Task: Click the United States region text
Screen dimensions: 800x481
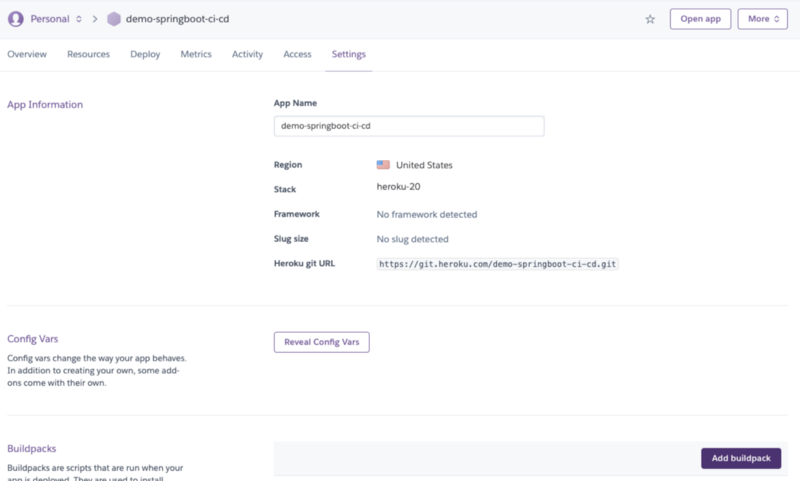Action: point(424,165)
